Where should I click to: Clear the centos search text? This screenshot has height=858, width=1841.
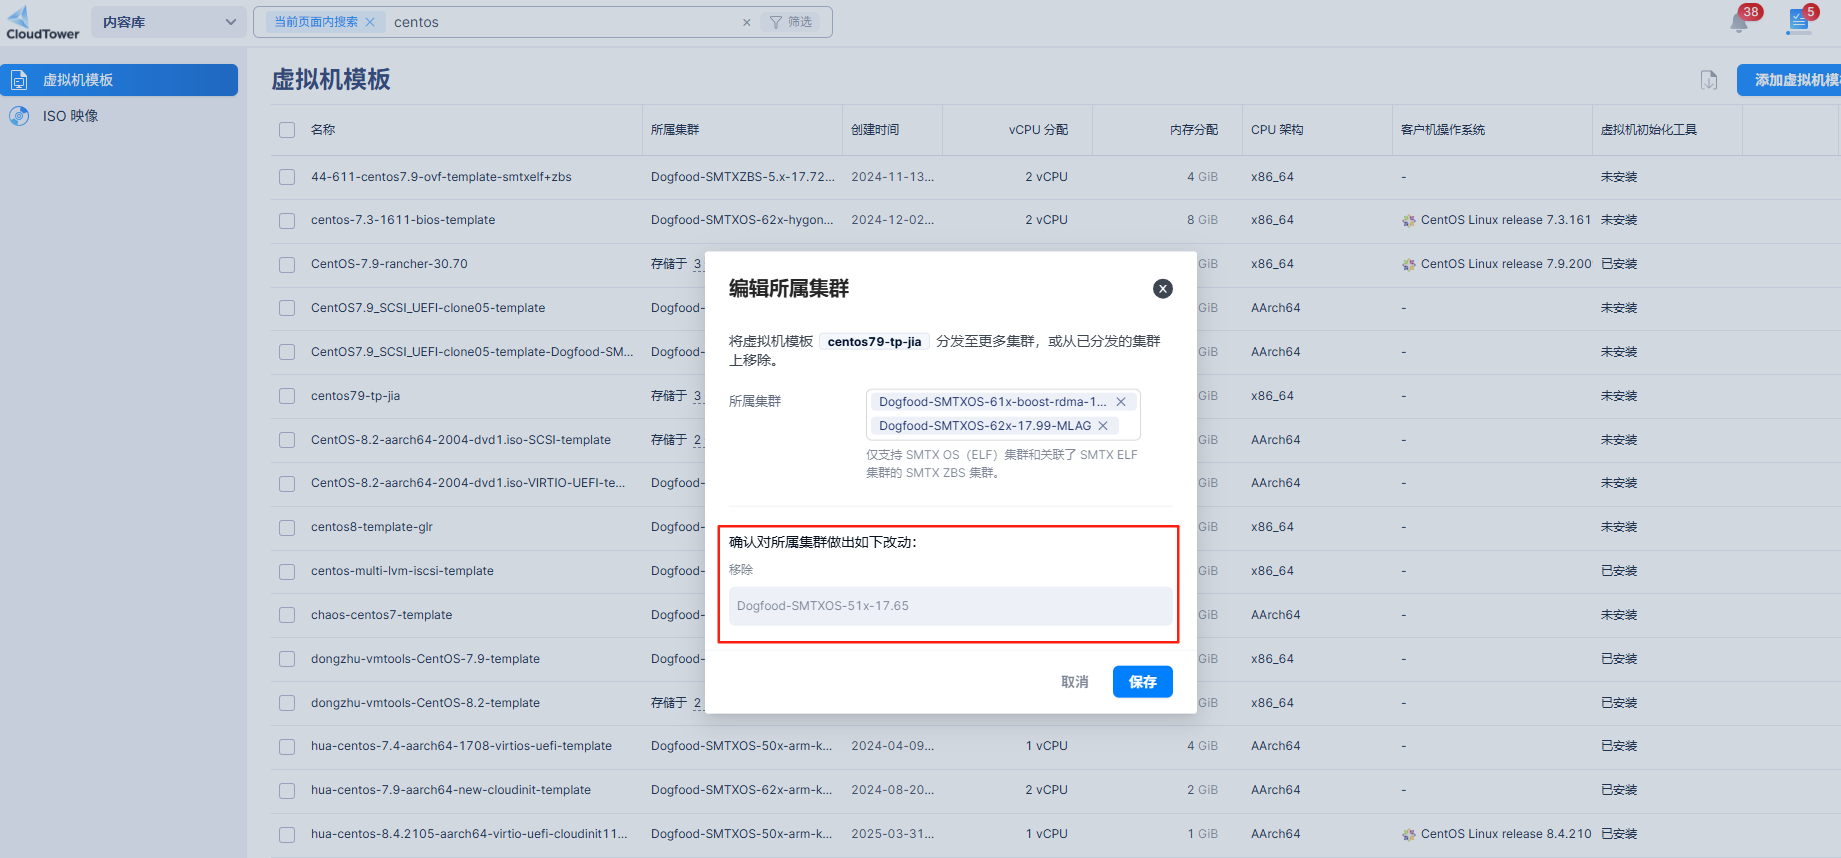coord(746,22)
